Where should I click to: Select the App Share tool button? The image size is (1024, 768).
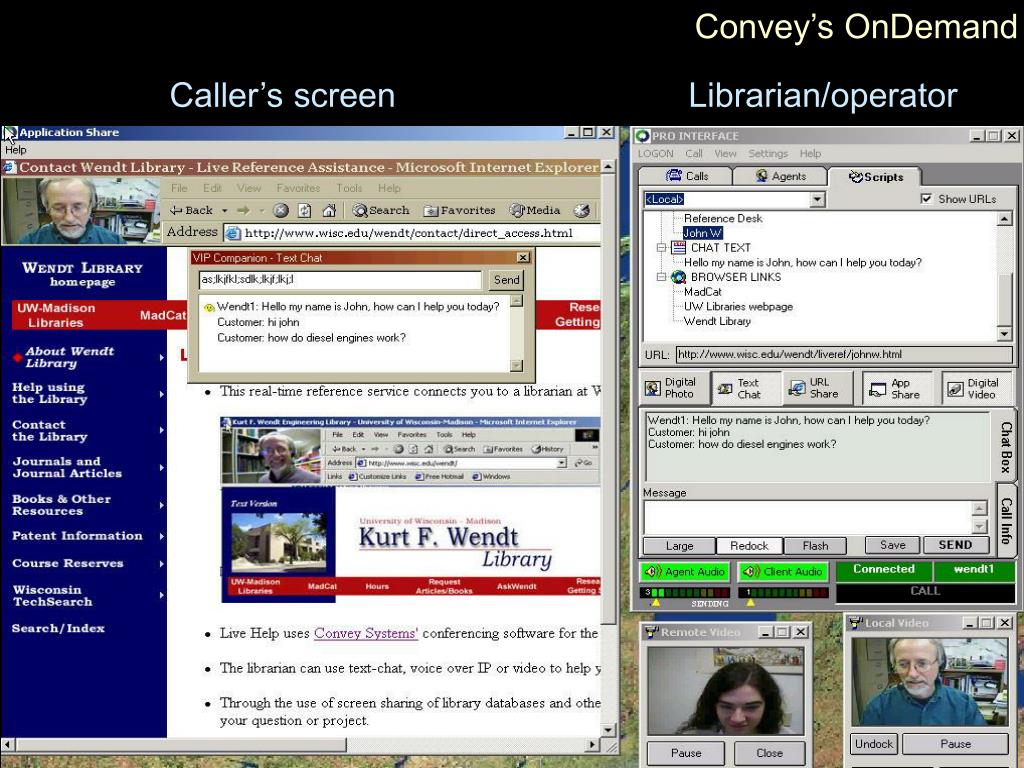[896, 389]
